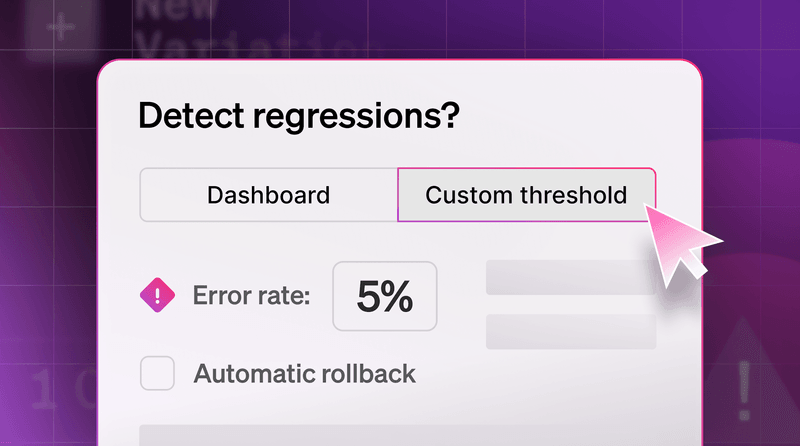Image resolution: width=800 pixels, height=446 pixels.
Task: Select the Custom threshold tab
Action: click(x=526, y=195)
